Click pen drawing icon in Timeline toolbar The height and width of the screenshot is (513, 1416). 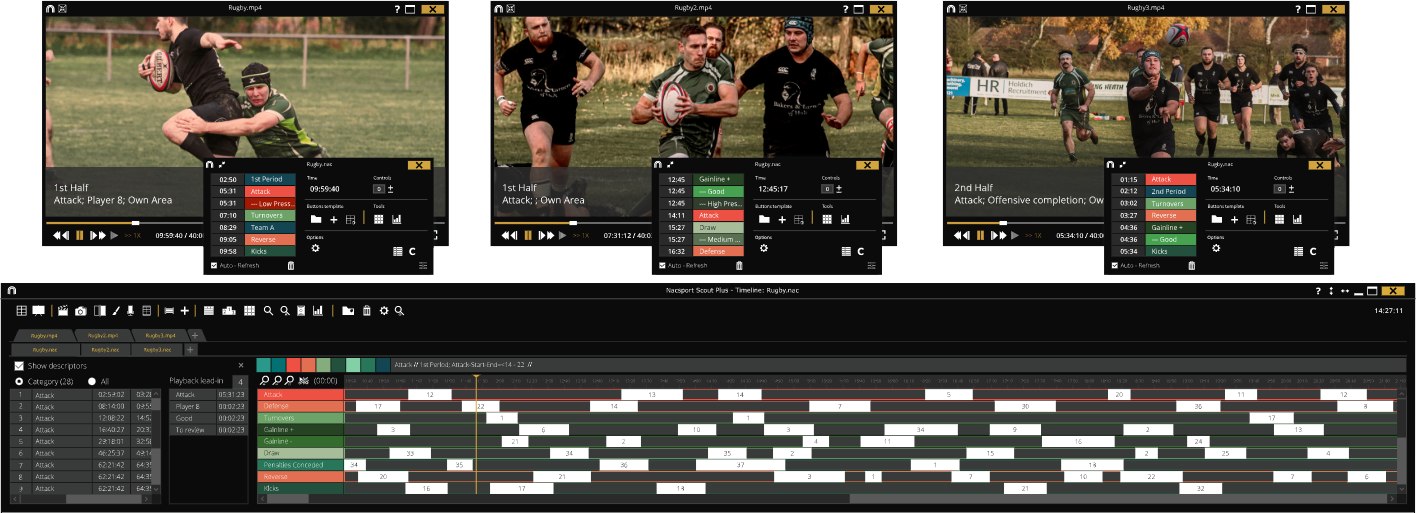[x=115, y=311]
